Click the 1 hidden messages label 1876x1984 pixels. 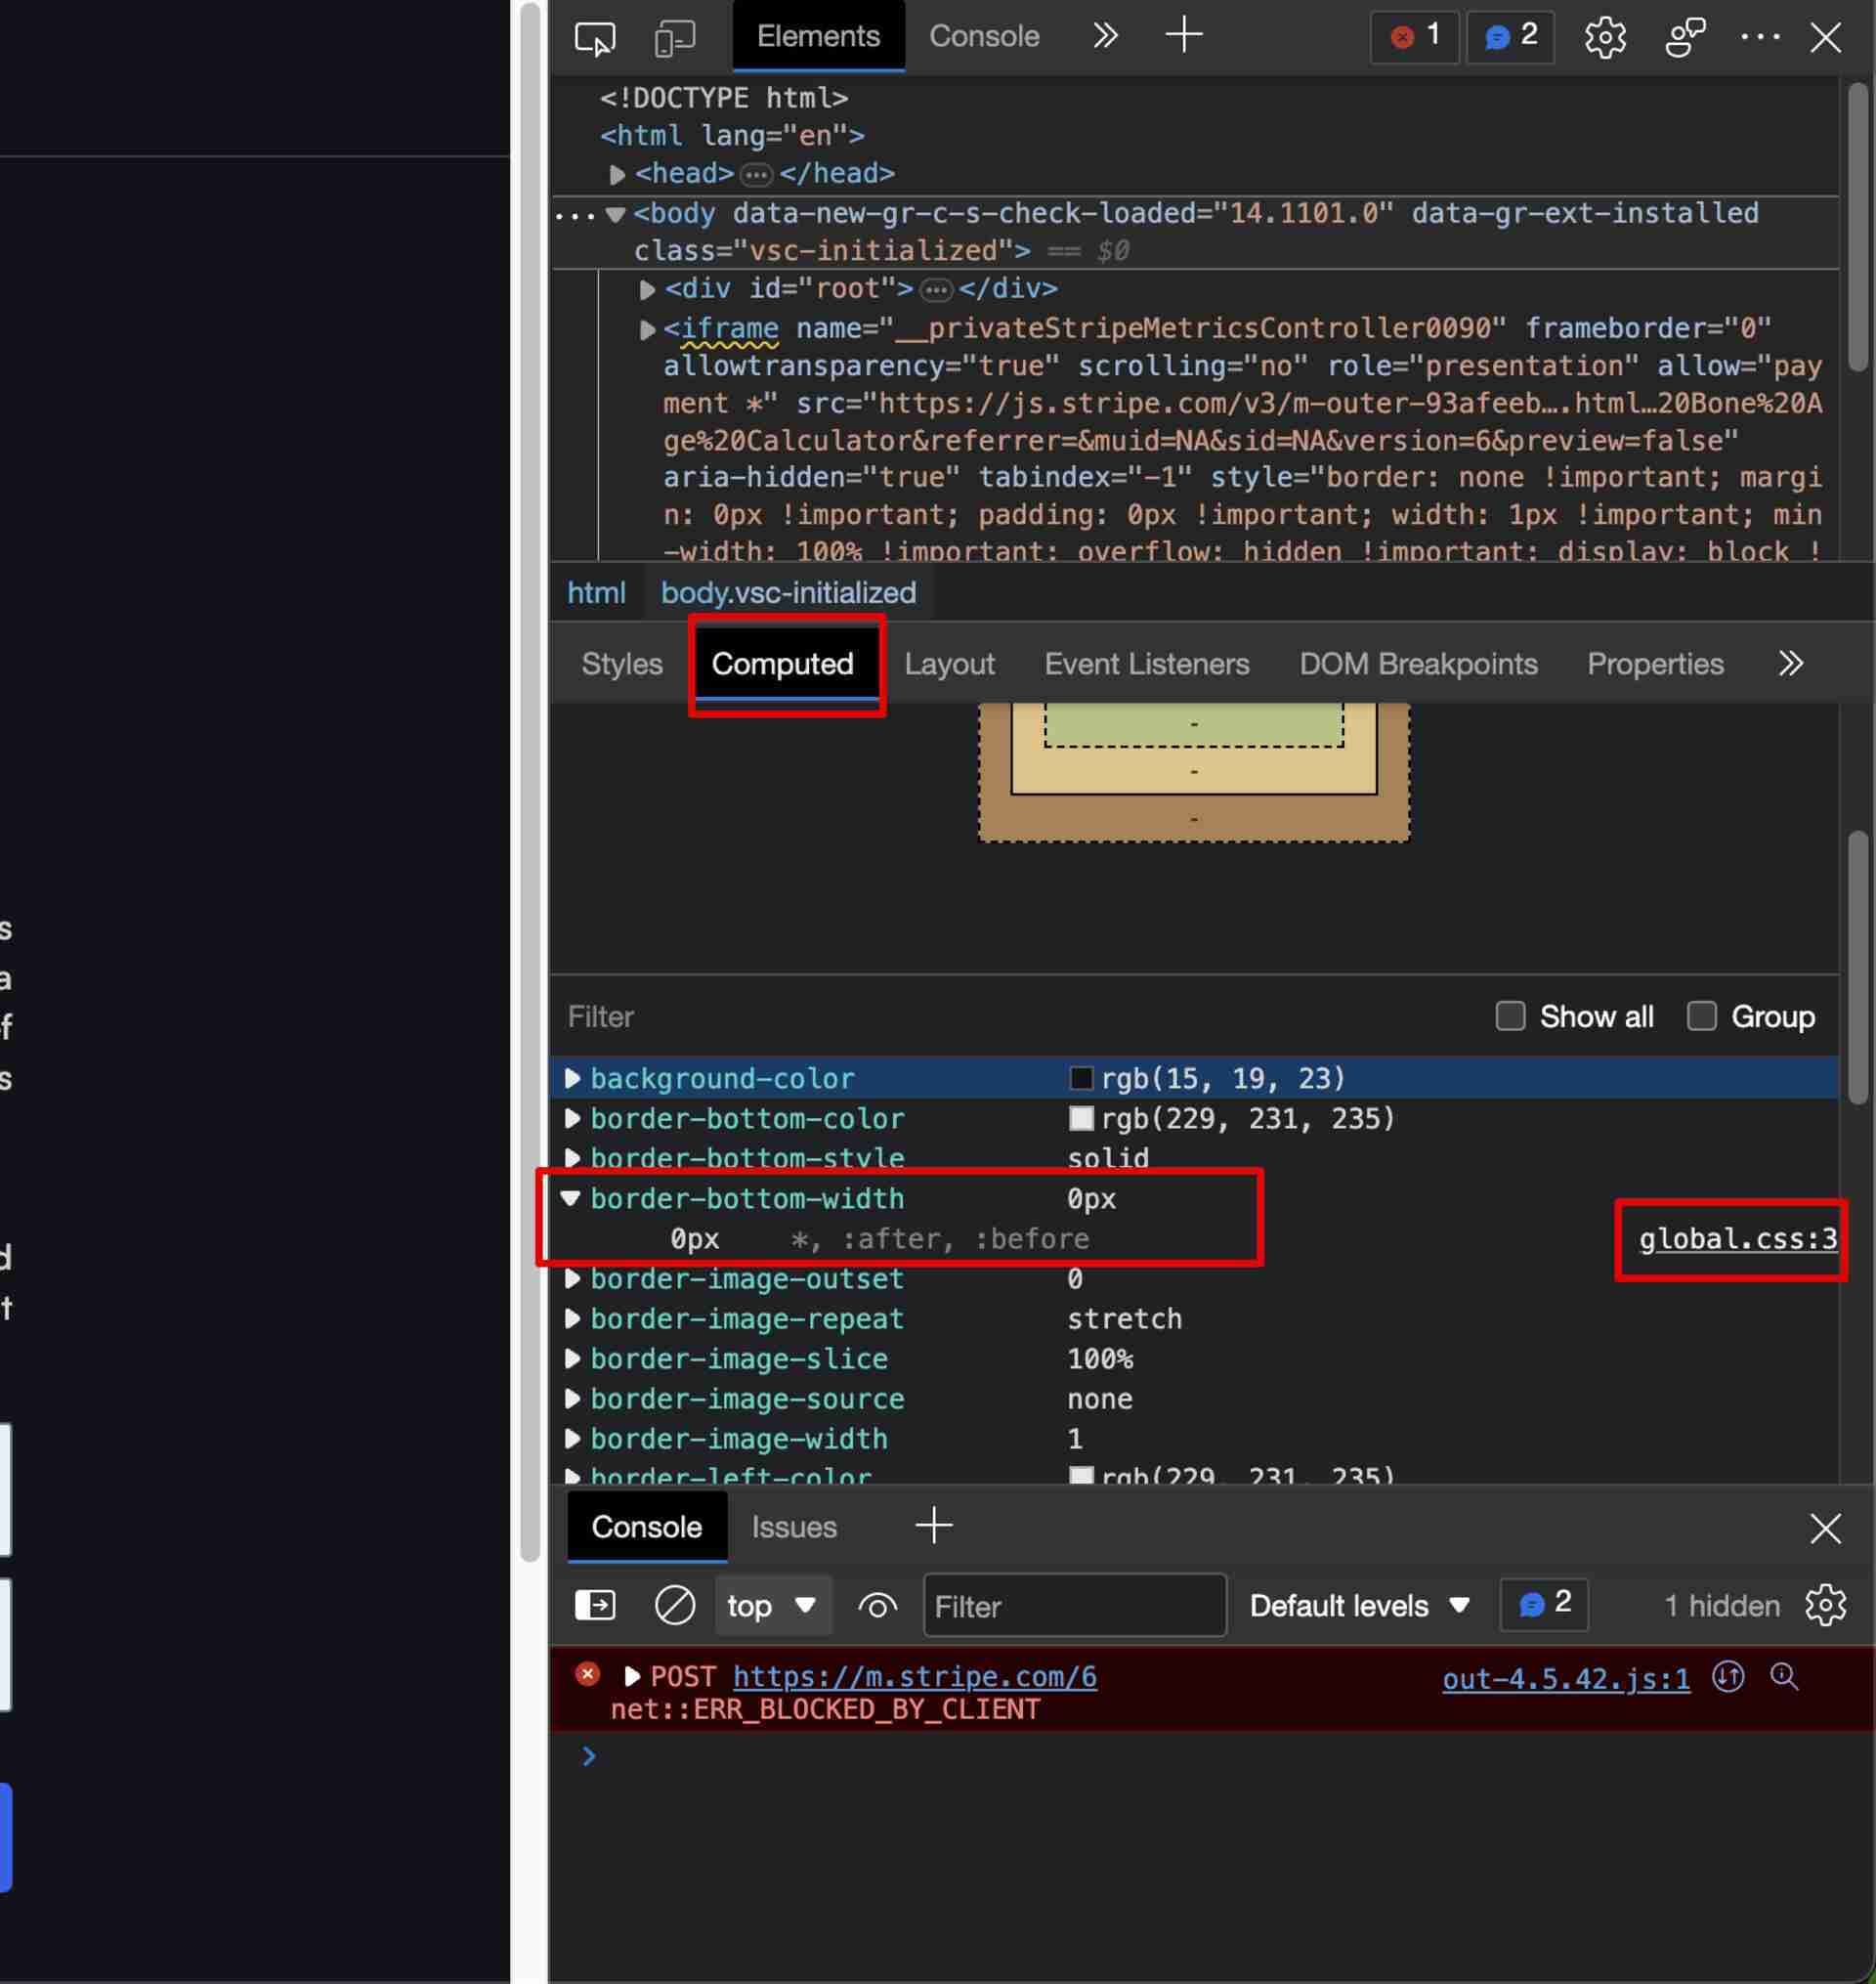point(1722,1605)
